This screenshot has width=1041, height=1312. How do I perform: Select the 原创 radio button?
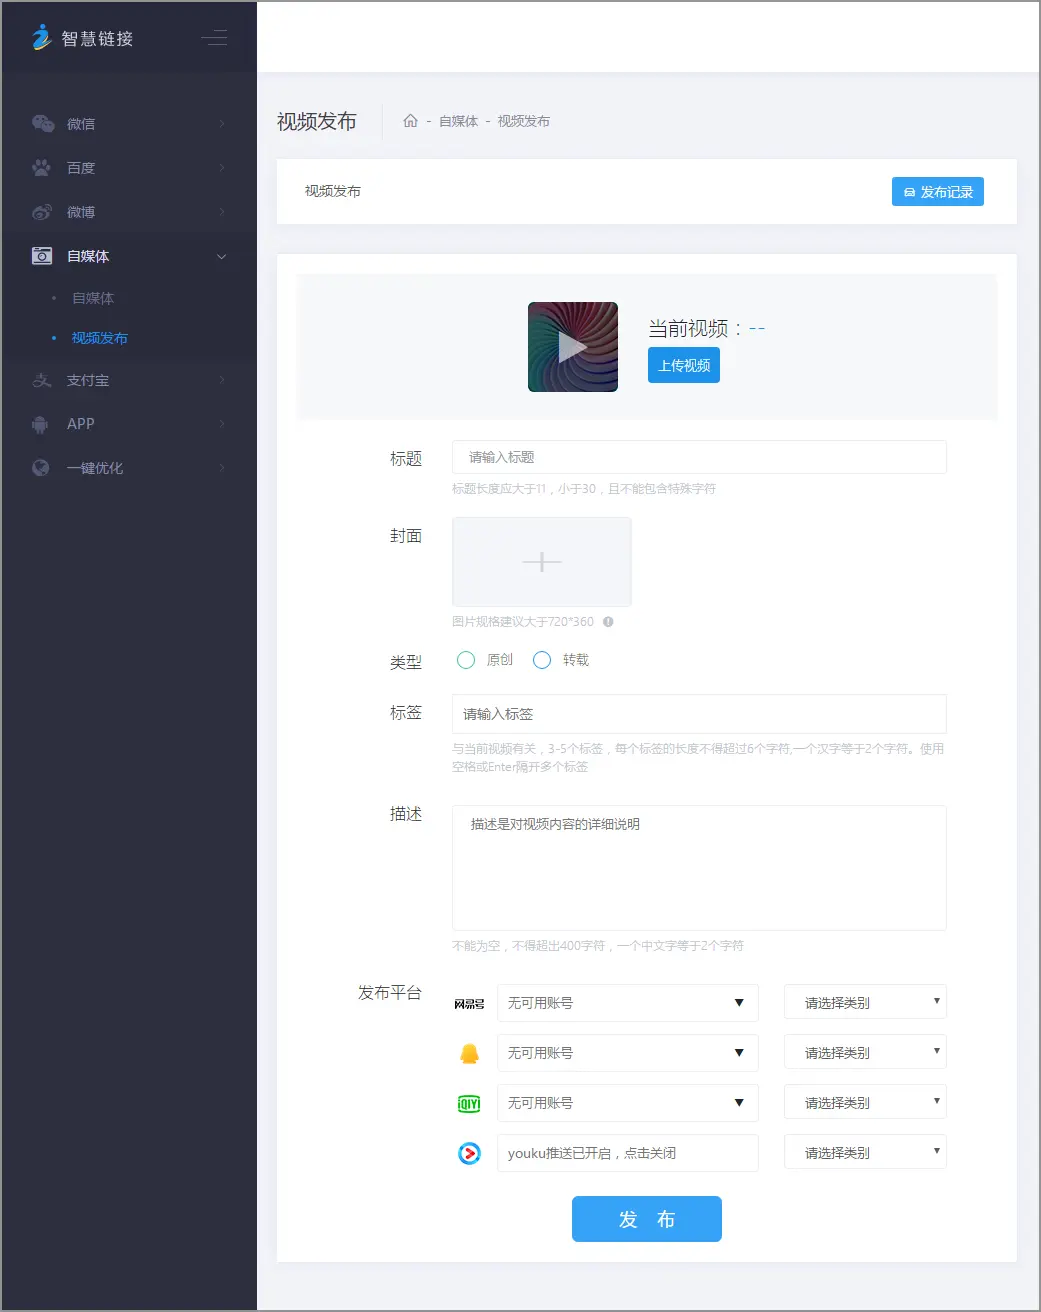click(x=466, y=660)
